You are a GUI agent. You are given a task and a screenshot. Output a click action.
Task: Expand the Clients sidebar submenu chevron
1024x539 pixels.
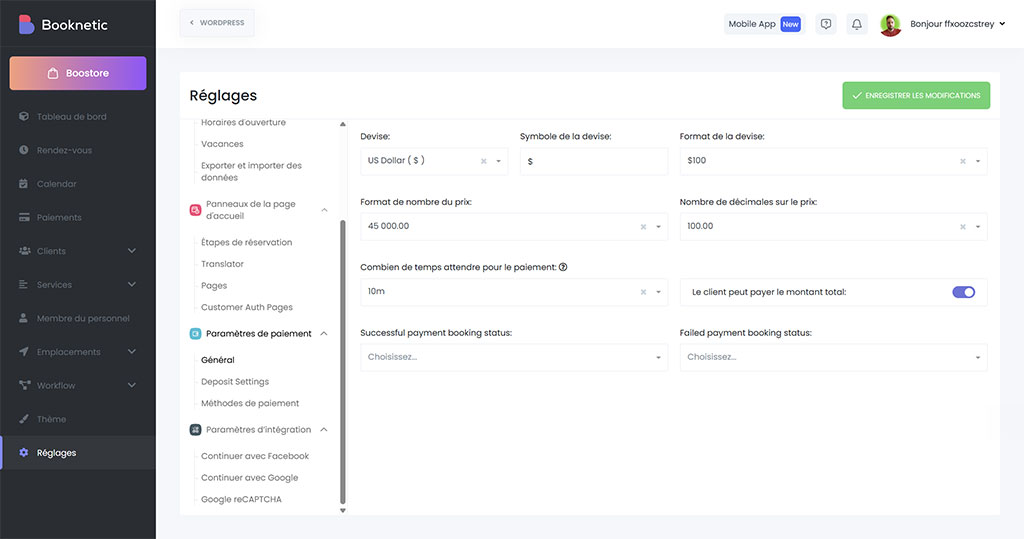pos(131,251)
